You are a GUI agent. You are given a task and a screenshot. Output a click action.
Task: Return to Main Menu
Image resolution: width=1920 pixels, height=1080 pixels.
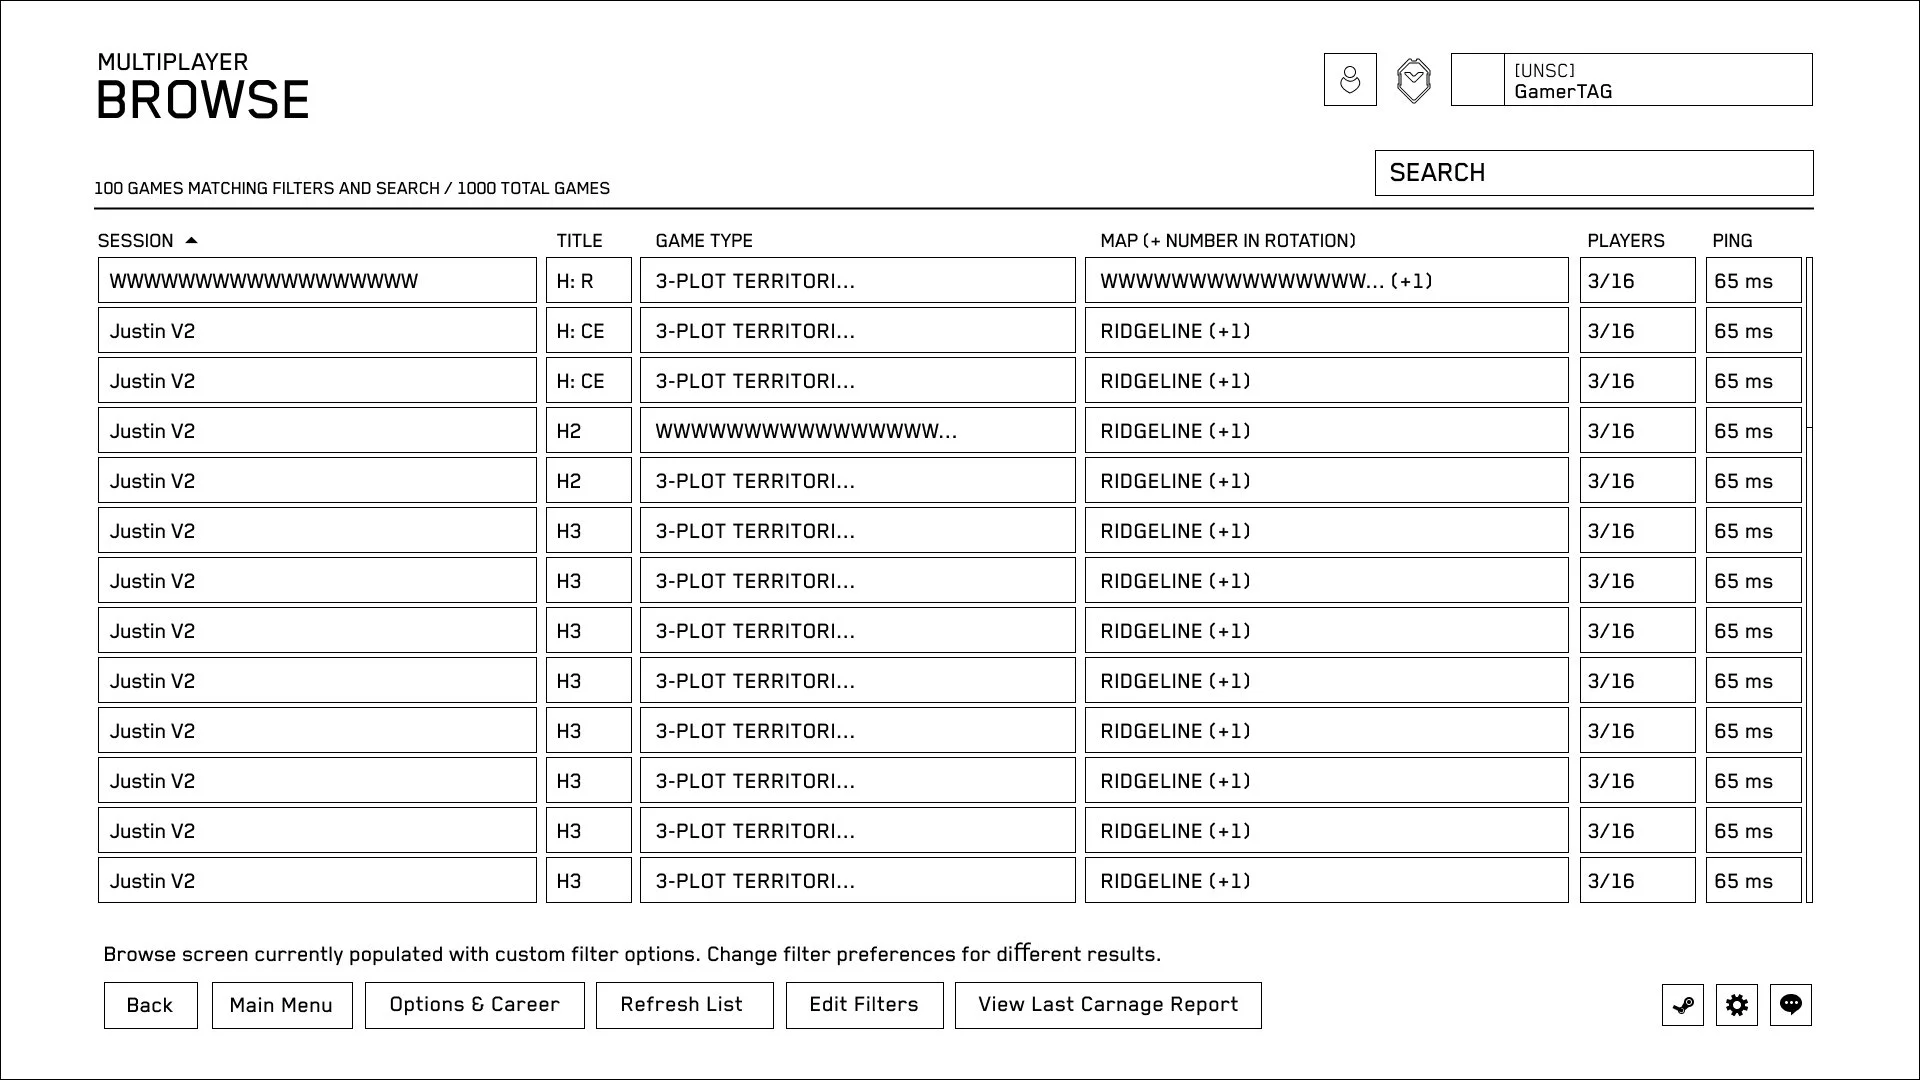point(281,1005)
